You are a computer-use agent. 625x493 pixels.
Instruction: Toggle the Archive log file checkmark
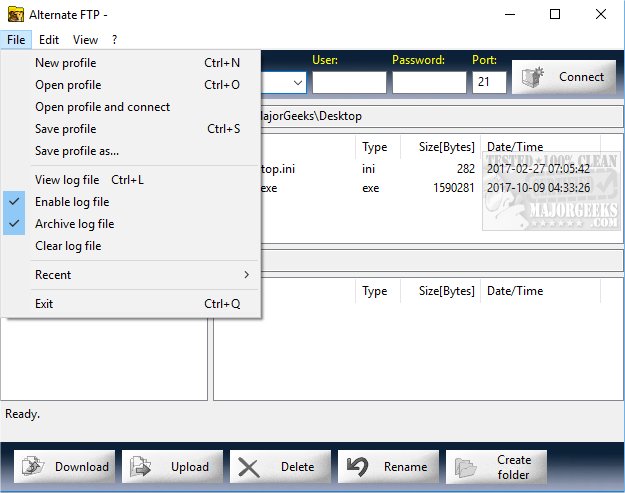coord(14,224)
